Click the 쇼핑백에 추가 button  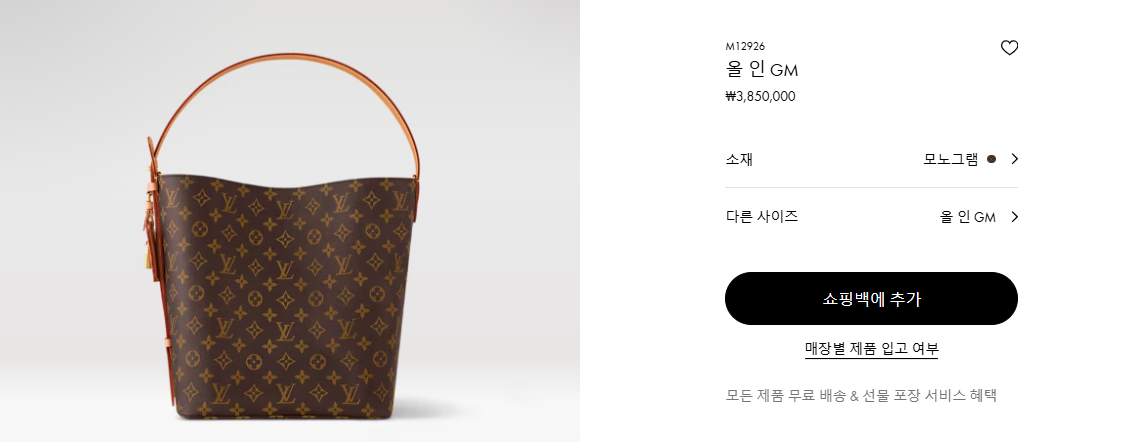(871, 298)
